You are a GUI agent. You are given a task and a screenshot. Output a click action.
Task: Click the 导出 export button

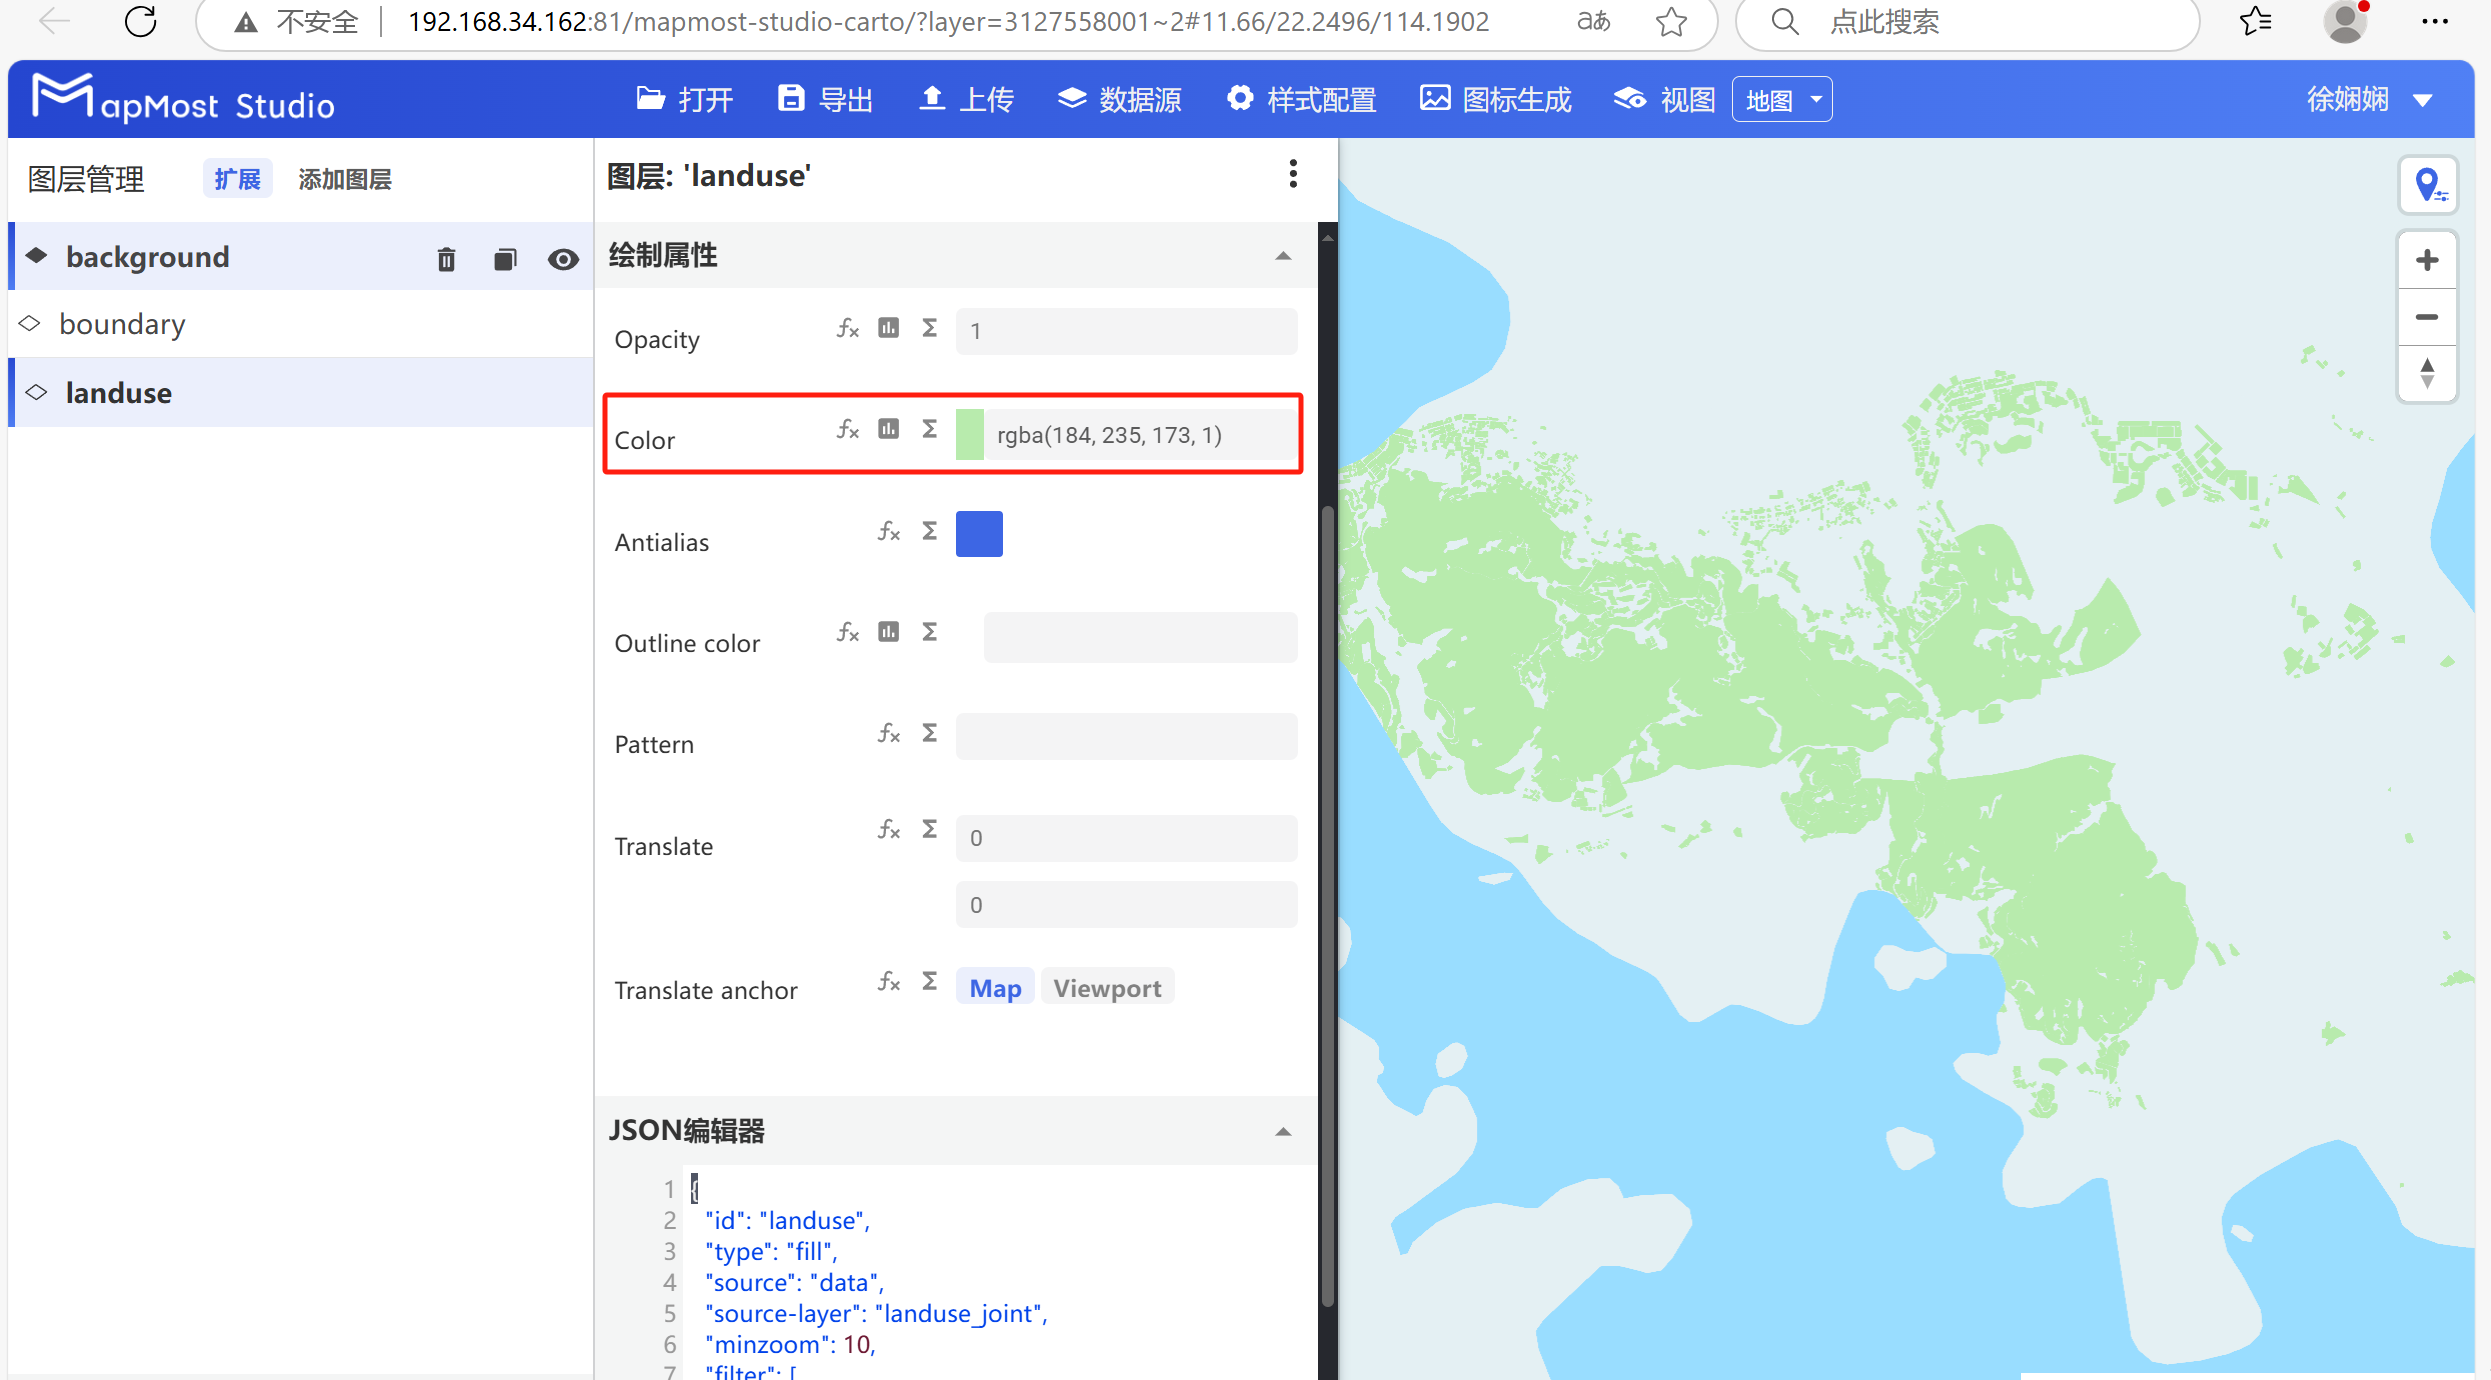[824, 99]
